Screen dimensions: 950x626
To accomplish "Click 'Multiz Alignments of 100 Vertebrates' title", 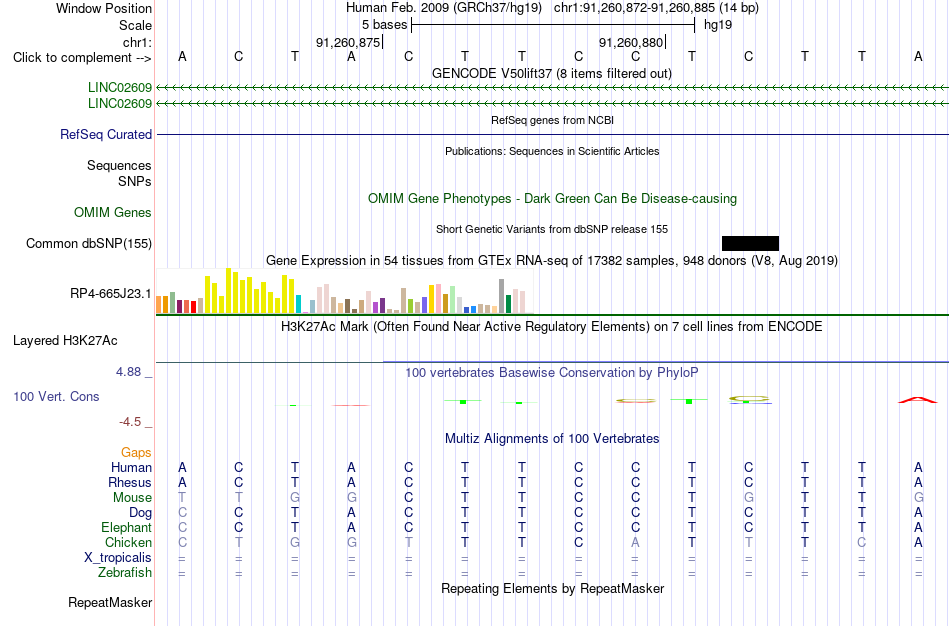I will coord(552,438).
